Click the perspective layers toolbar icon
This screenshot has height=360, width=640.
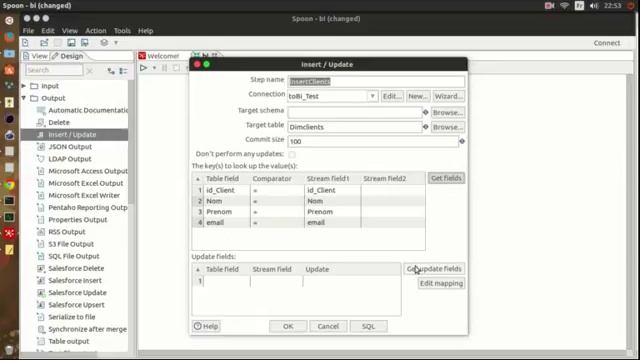point(104,42)
